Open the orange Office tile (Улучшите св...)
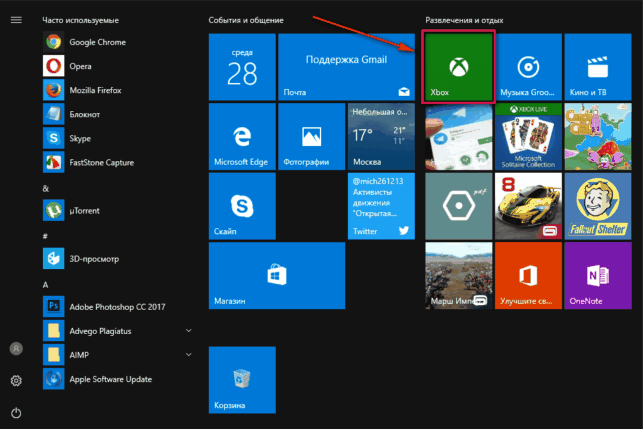The height and width of the screenshot is (429, 643). (528, 276)
